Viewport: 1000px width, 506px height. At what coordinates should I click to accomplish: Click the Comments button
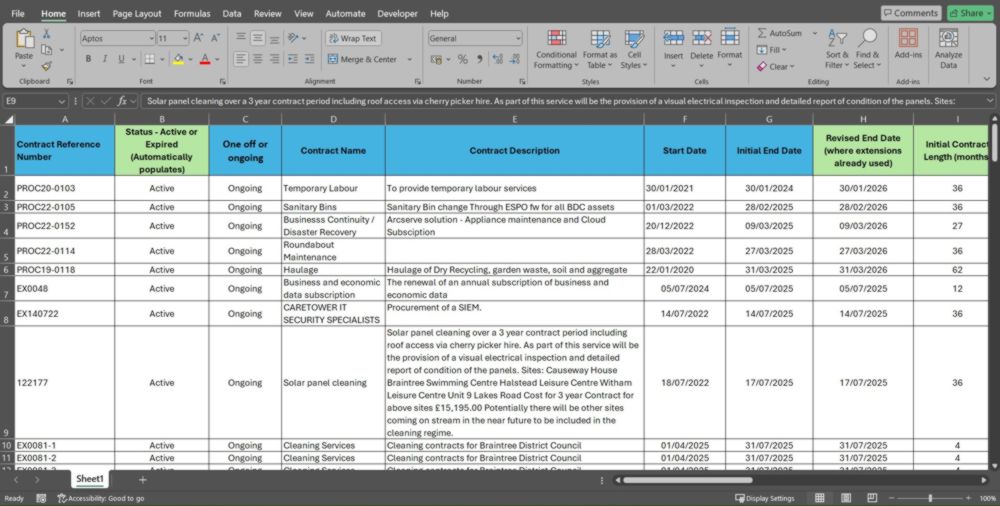pyautogui.click(x=911, y=13)
